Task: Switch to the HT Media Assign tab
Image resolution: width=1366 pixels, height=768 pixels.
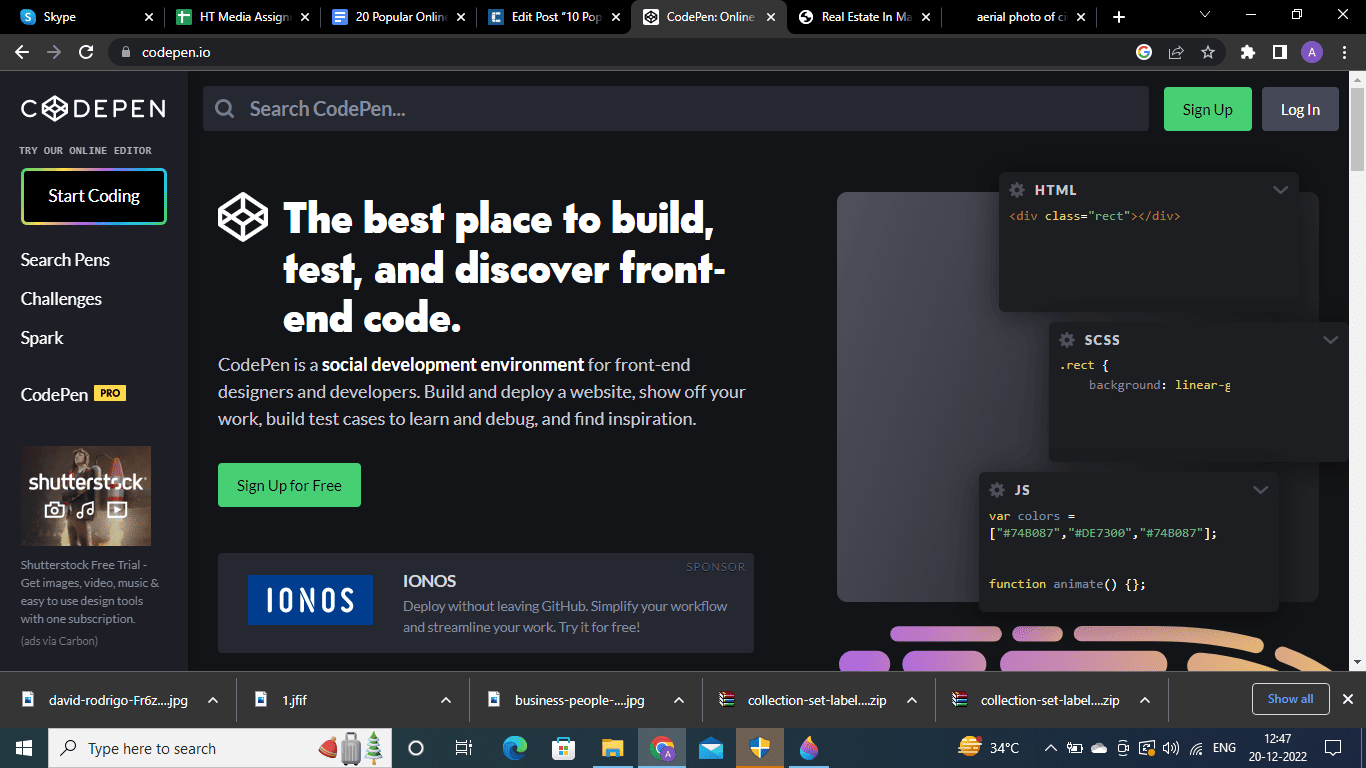Action: (x=243, y=17)
